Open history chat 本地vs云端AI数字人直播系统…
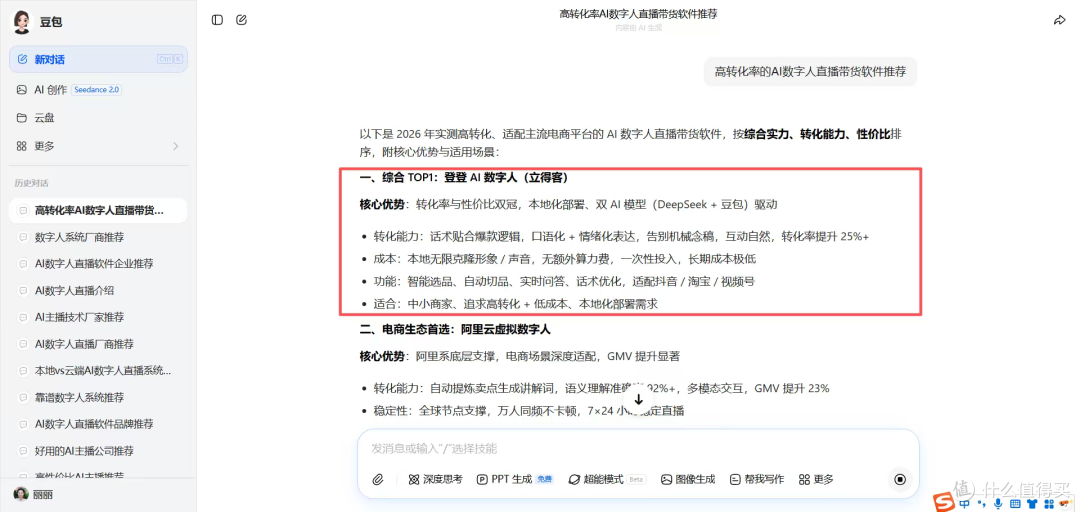The image size is (1080, 512). (98, 371)
